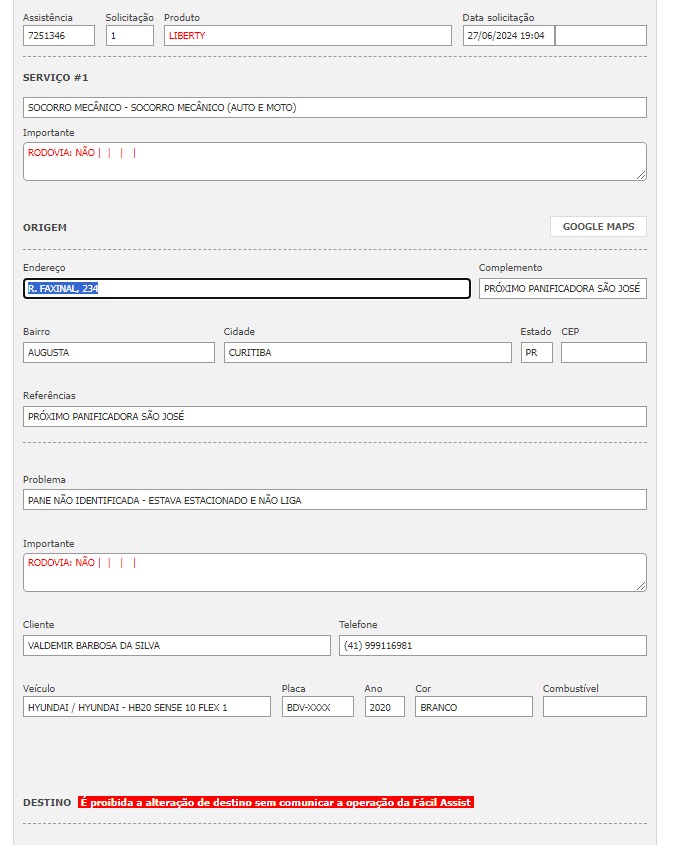
Task: Click the Estado field with PR
Action: [x=536, y=353]
